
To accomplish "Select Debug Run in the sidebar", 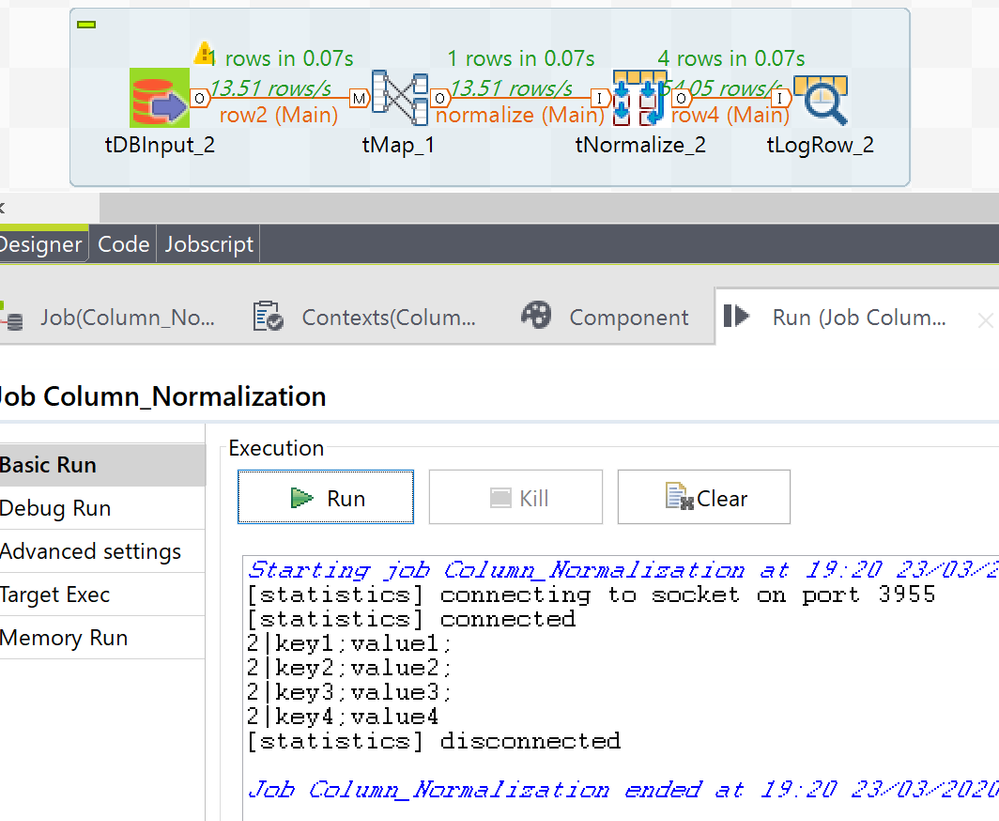I will click(56, 508).
